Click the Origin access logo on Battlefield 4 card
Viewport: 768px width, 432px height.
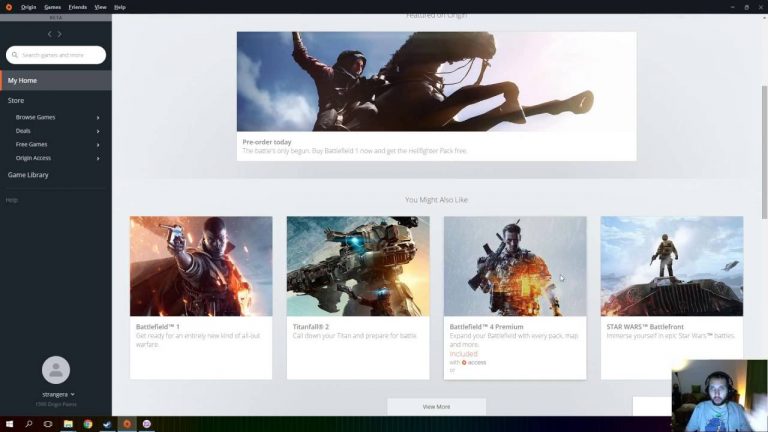pos(474,362)
